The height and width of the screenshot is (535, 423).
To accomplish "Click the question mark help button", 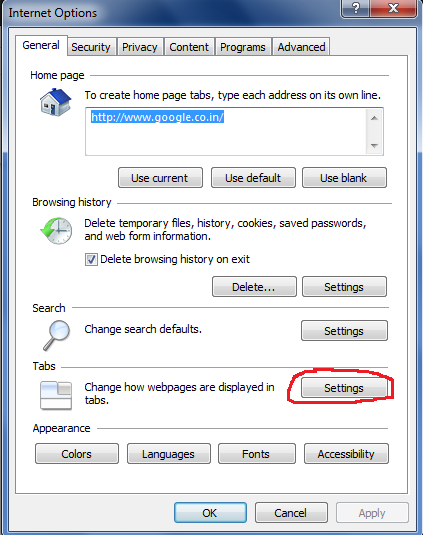I will point(355,8).
